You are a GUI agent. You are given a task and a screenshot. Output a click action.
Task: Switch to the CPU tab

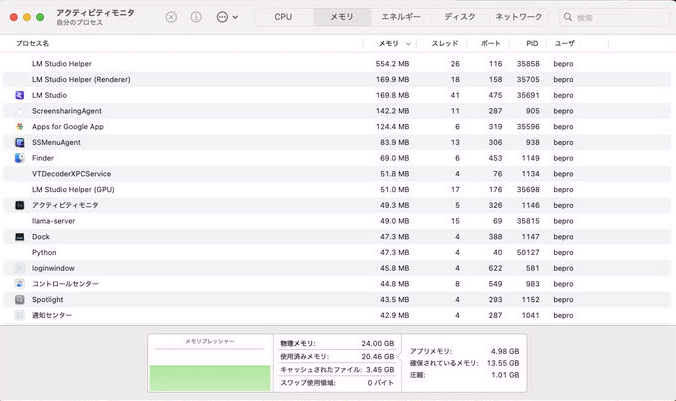[283, 17]
